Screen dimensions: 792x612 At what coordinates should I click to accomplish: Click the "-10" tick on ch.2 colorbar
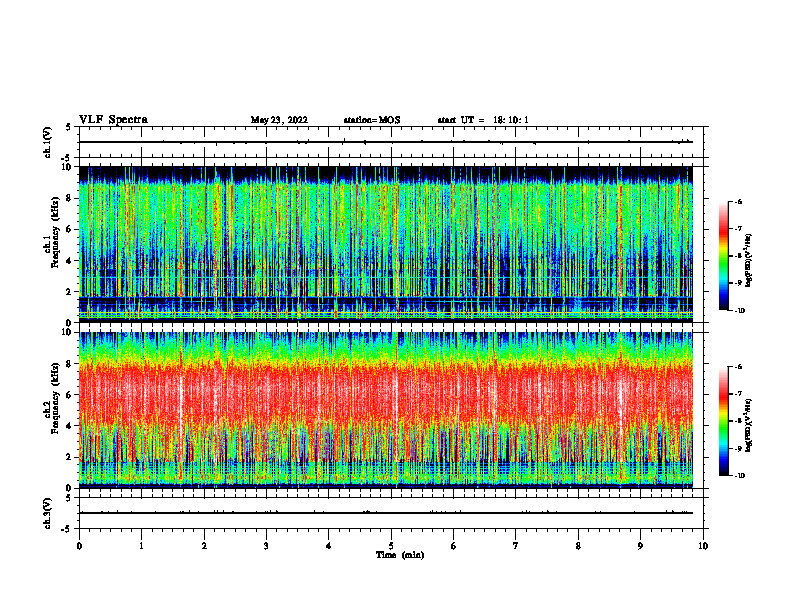740,476
